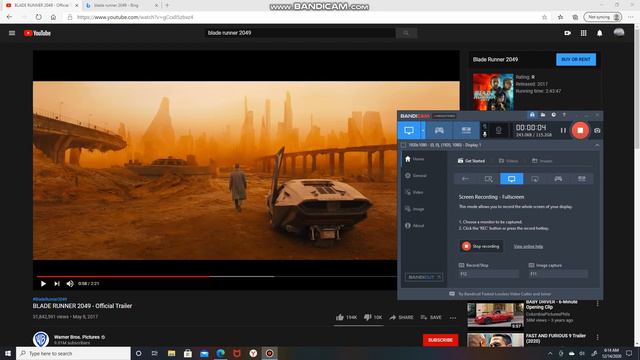This screenshot has height=360, width=640.
Task: Switch to the Get Started tab
Action: [471, 161]
